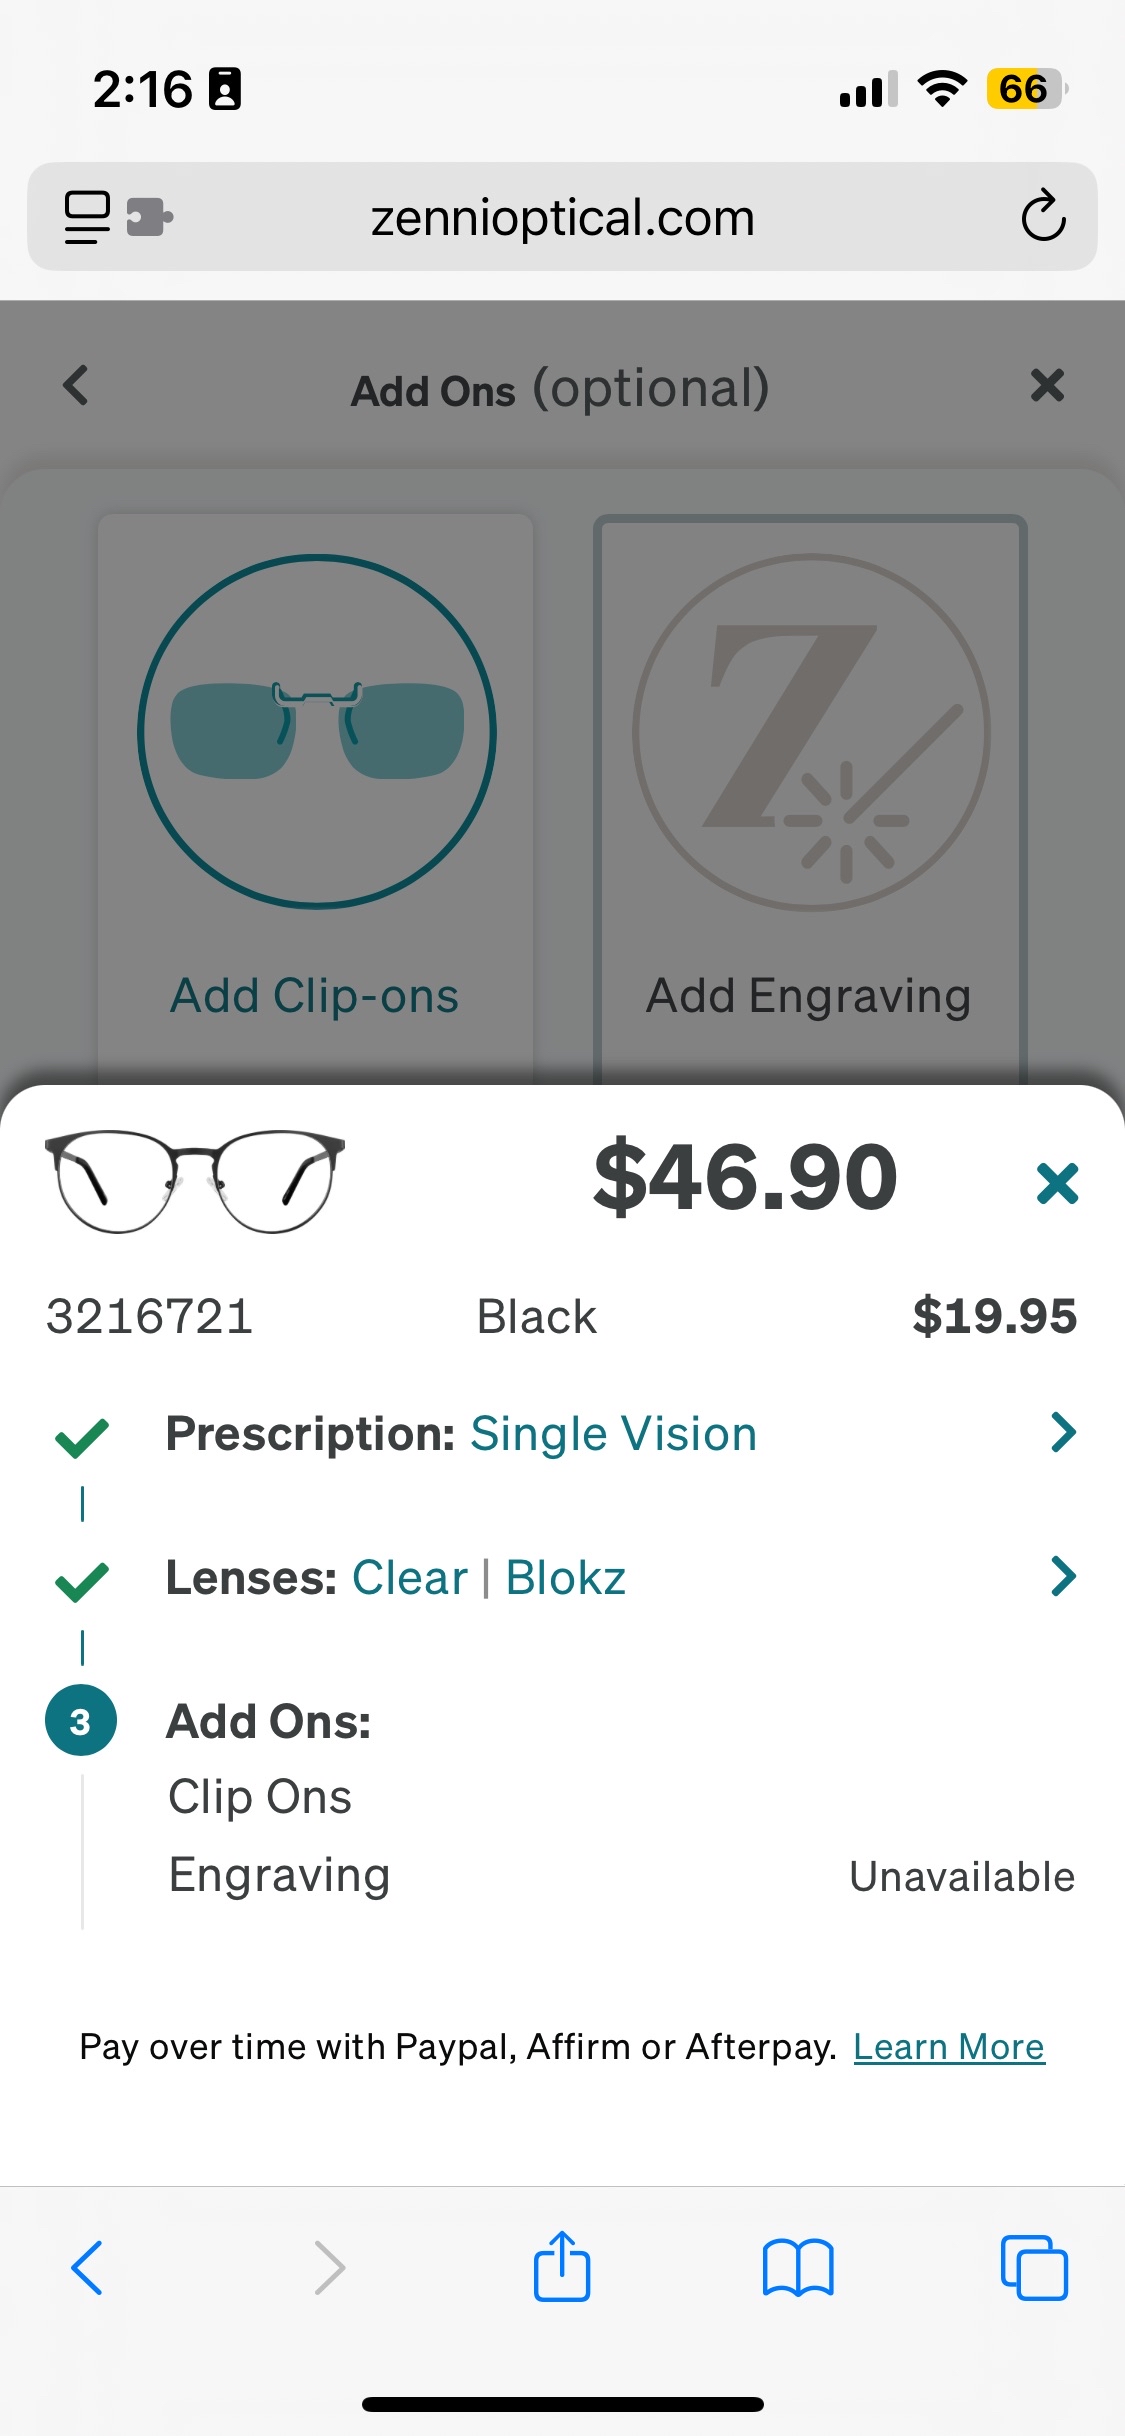Tap the black glasses thumbnail
Viewport: 1125px width, 2436px height.
(x=195, y=1182)
